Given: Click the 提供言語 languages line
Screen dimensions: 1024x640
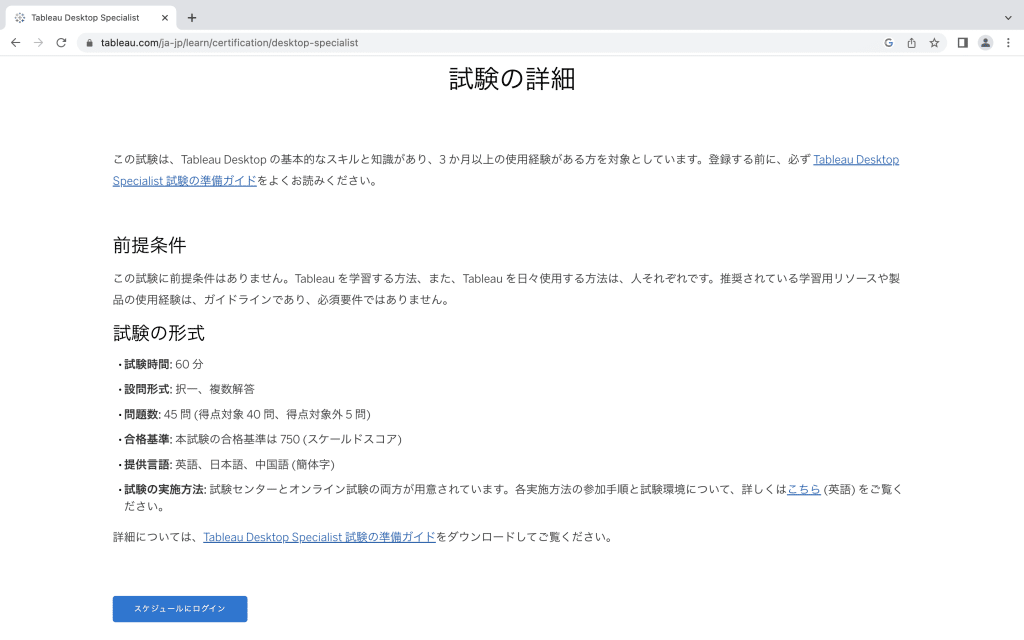Looking at the screenshot, I should point(229,464).
